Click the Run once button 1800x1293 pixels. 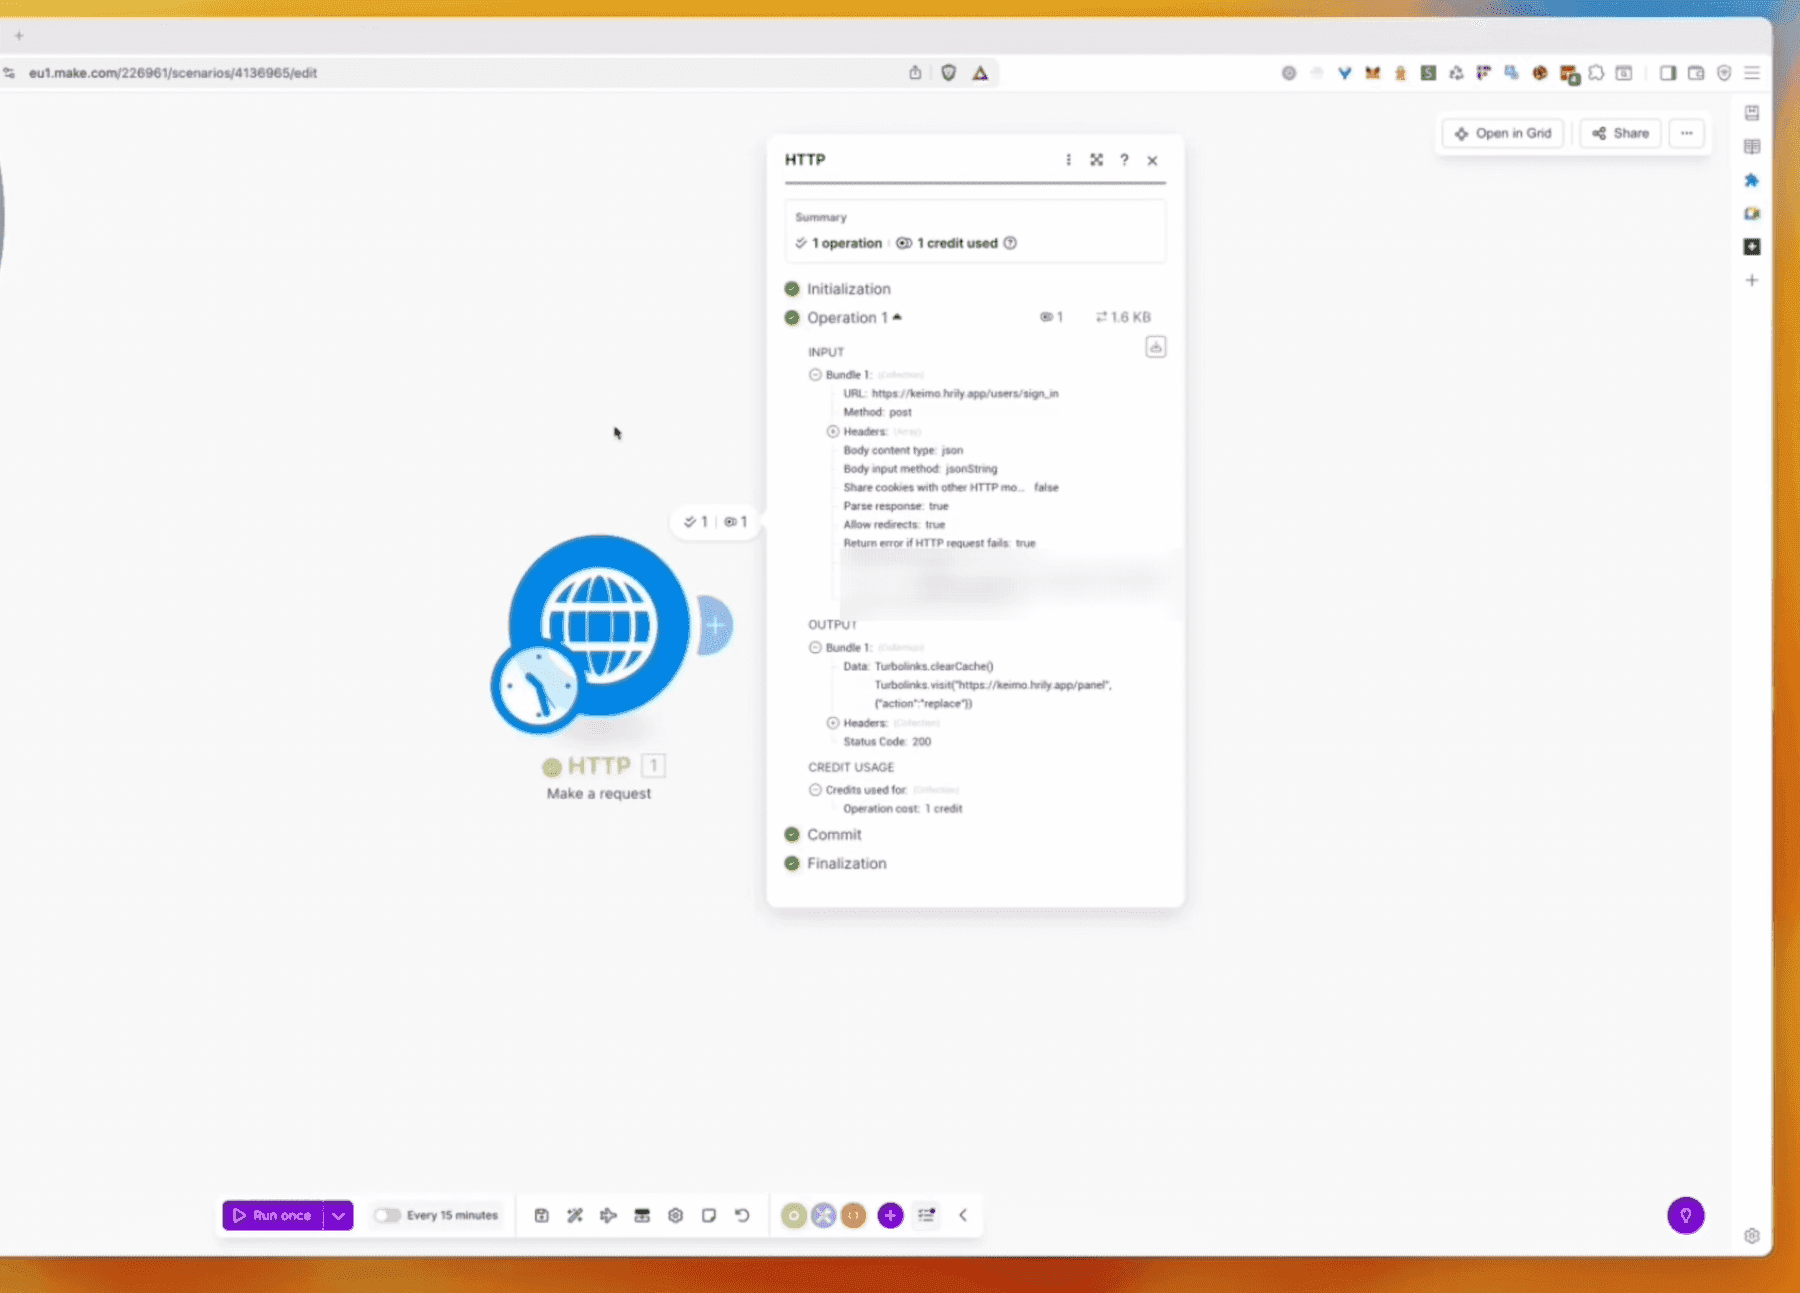coord(273,1215)
